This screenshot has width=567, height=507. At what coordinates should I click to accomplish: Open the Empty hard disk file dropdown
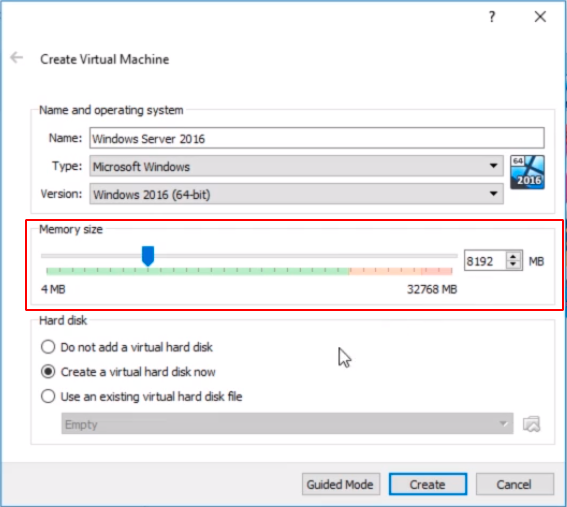pos(287,424)
